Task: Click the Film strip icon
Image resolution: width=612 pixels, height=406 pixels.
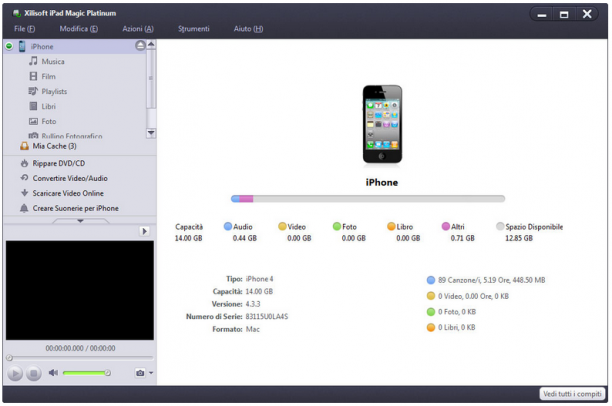Action: point(34,76)
